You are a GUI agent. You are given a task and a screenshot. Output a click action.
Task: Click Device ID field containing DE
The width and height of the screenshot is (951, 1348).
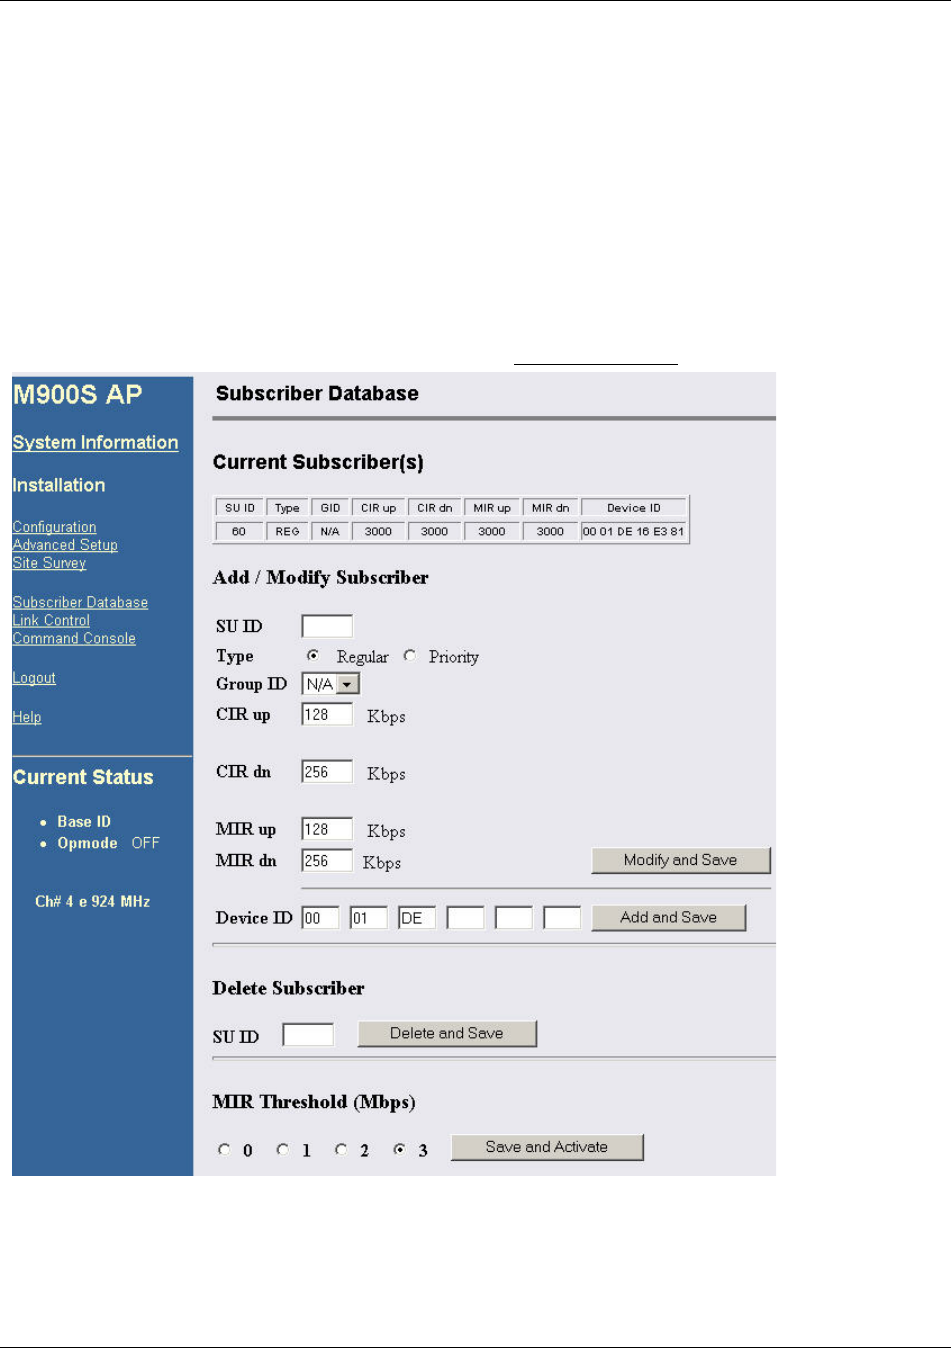click(x=416, y=918)
